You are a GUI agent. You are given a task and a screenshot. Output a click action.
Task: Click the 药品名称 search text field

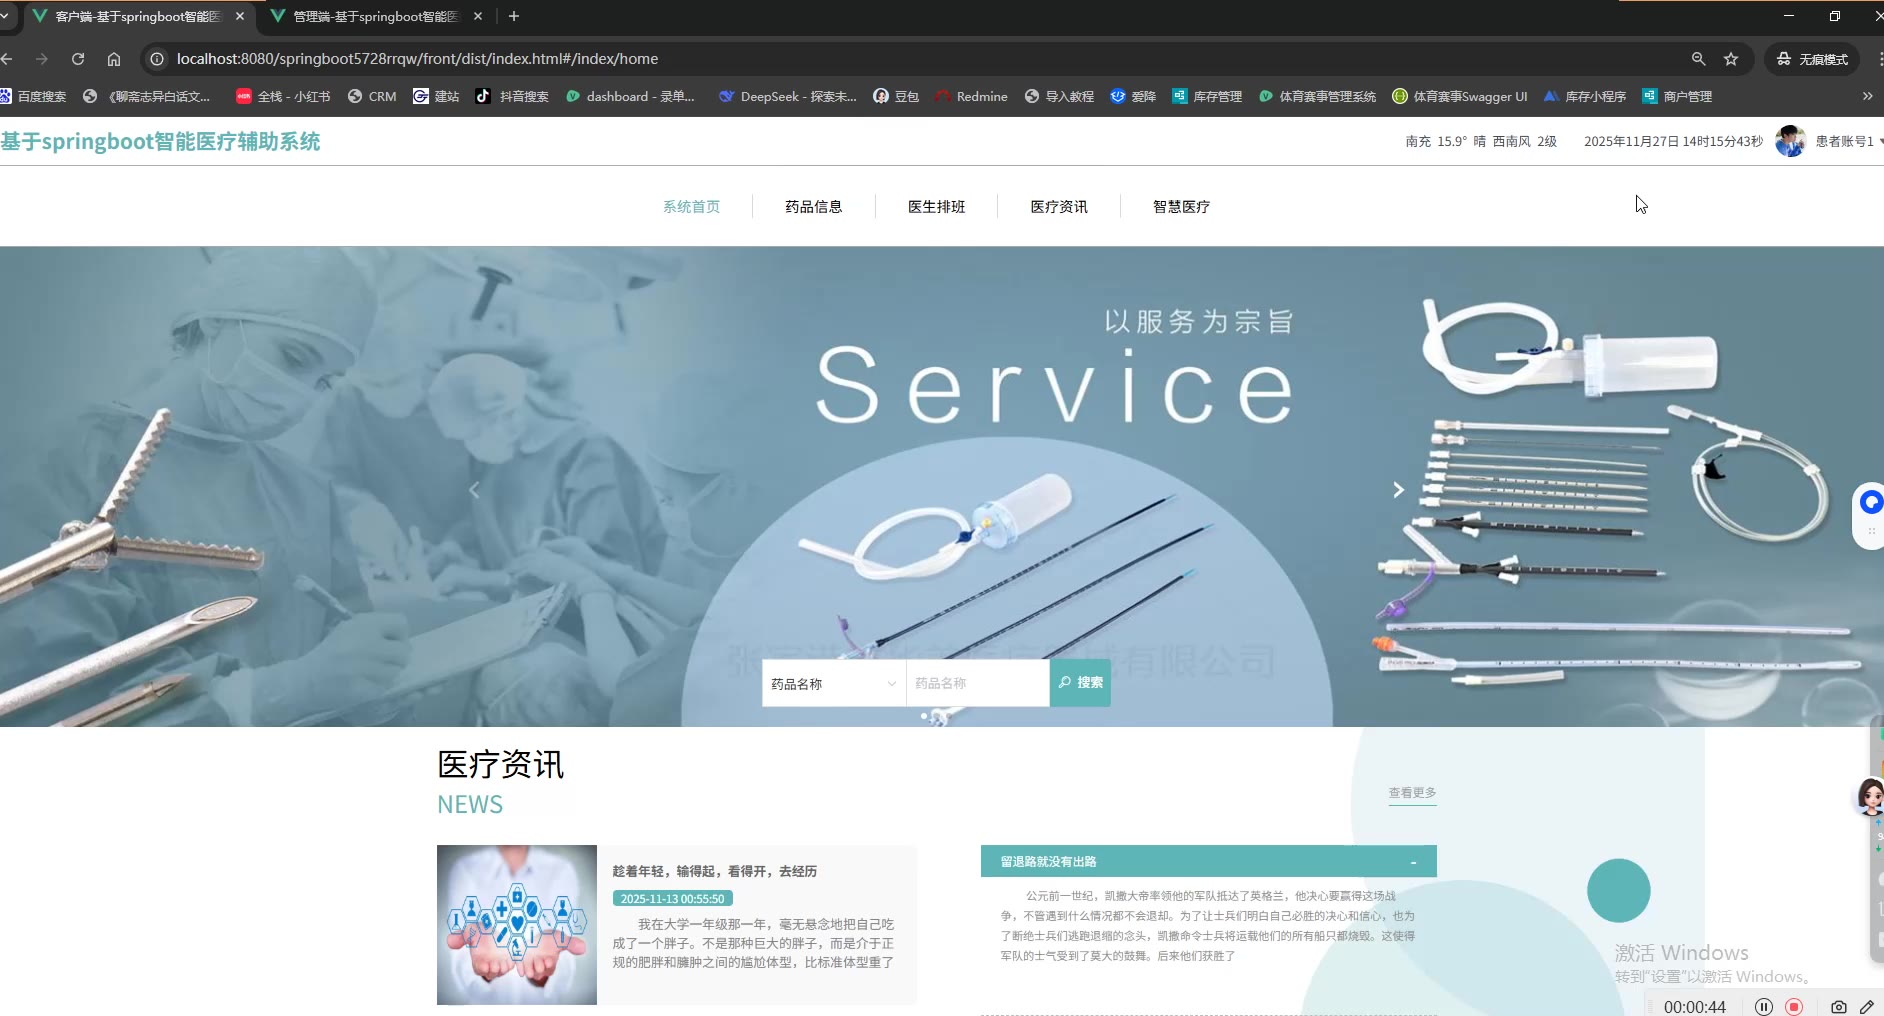pos(978,683)
